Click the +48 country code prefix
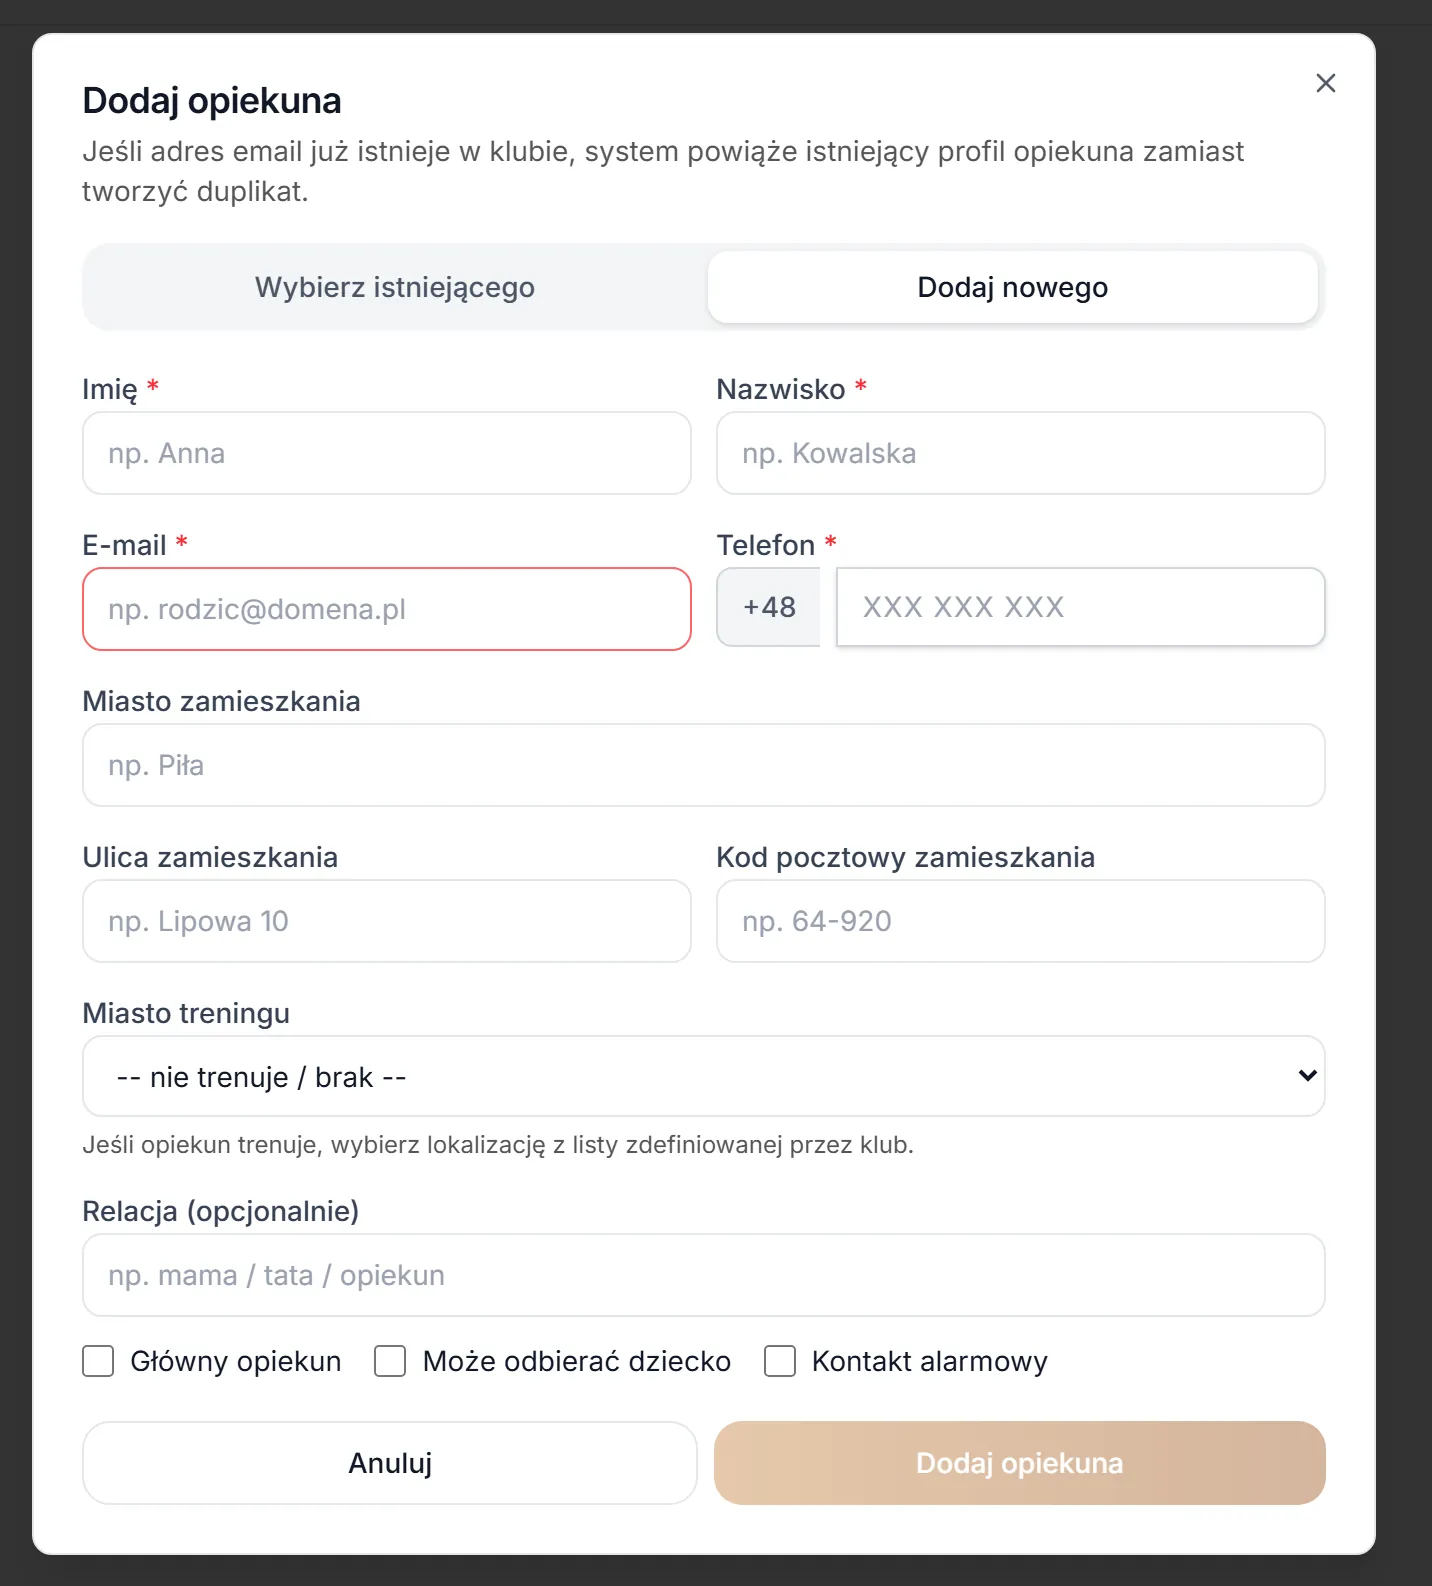Screen dimensions: 1432x1586 [769, 607]
